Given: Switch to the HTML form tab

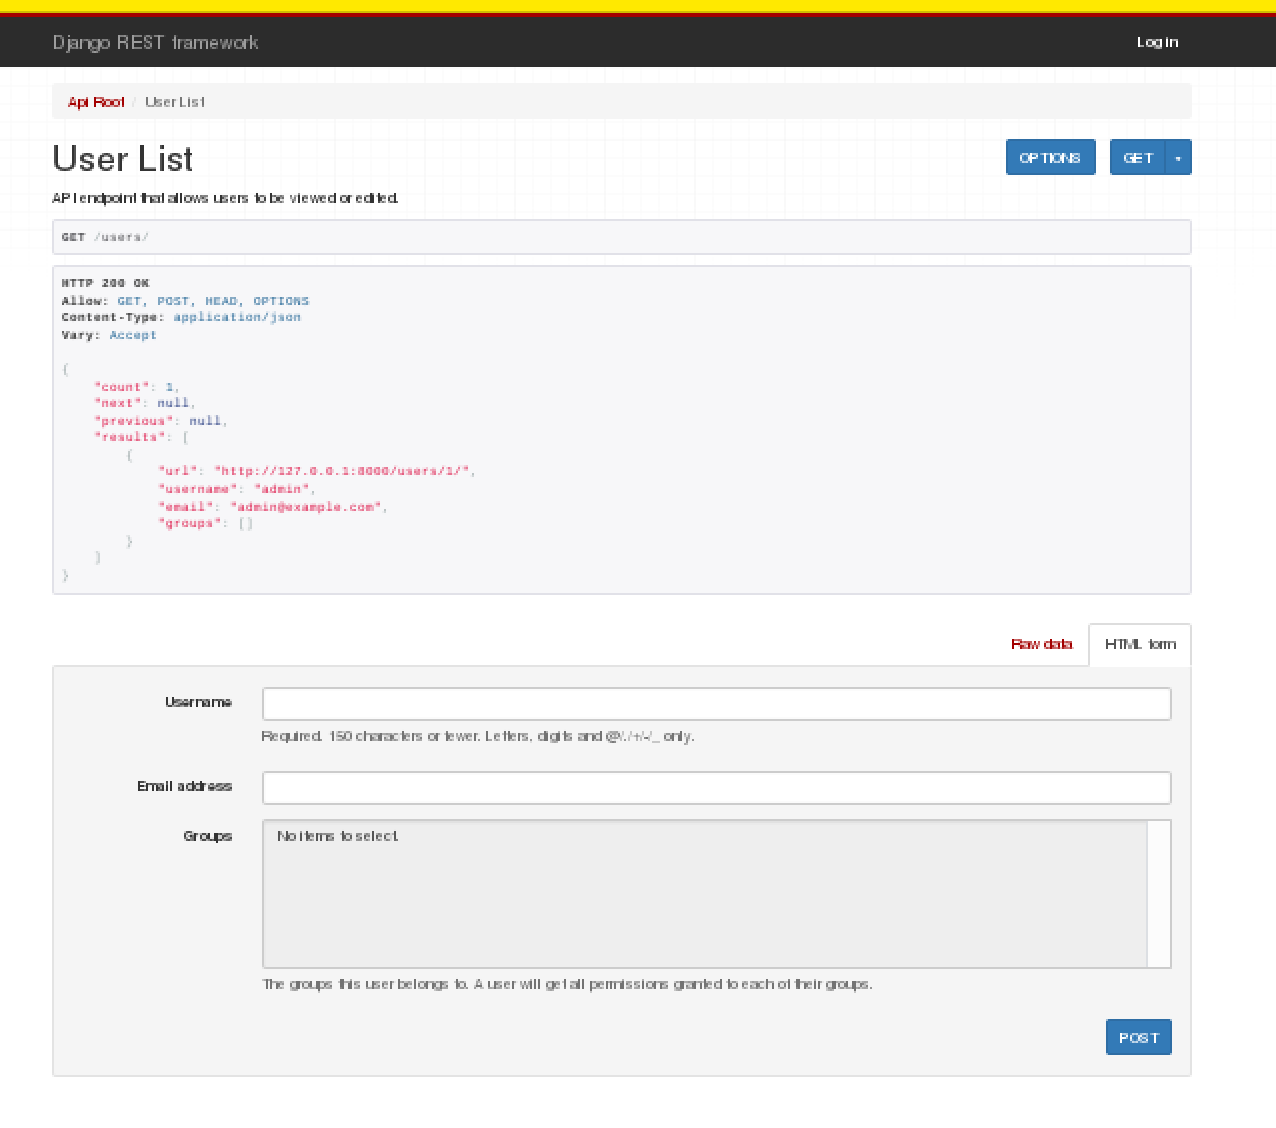Looking at the screenshot, I should coord(1140,644).
